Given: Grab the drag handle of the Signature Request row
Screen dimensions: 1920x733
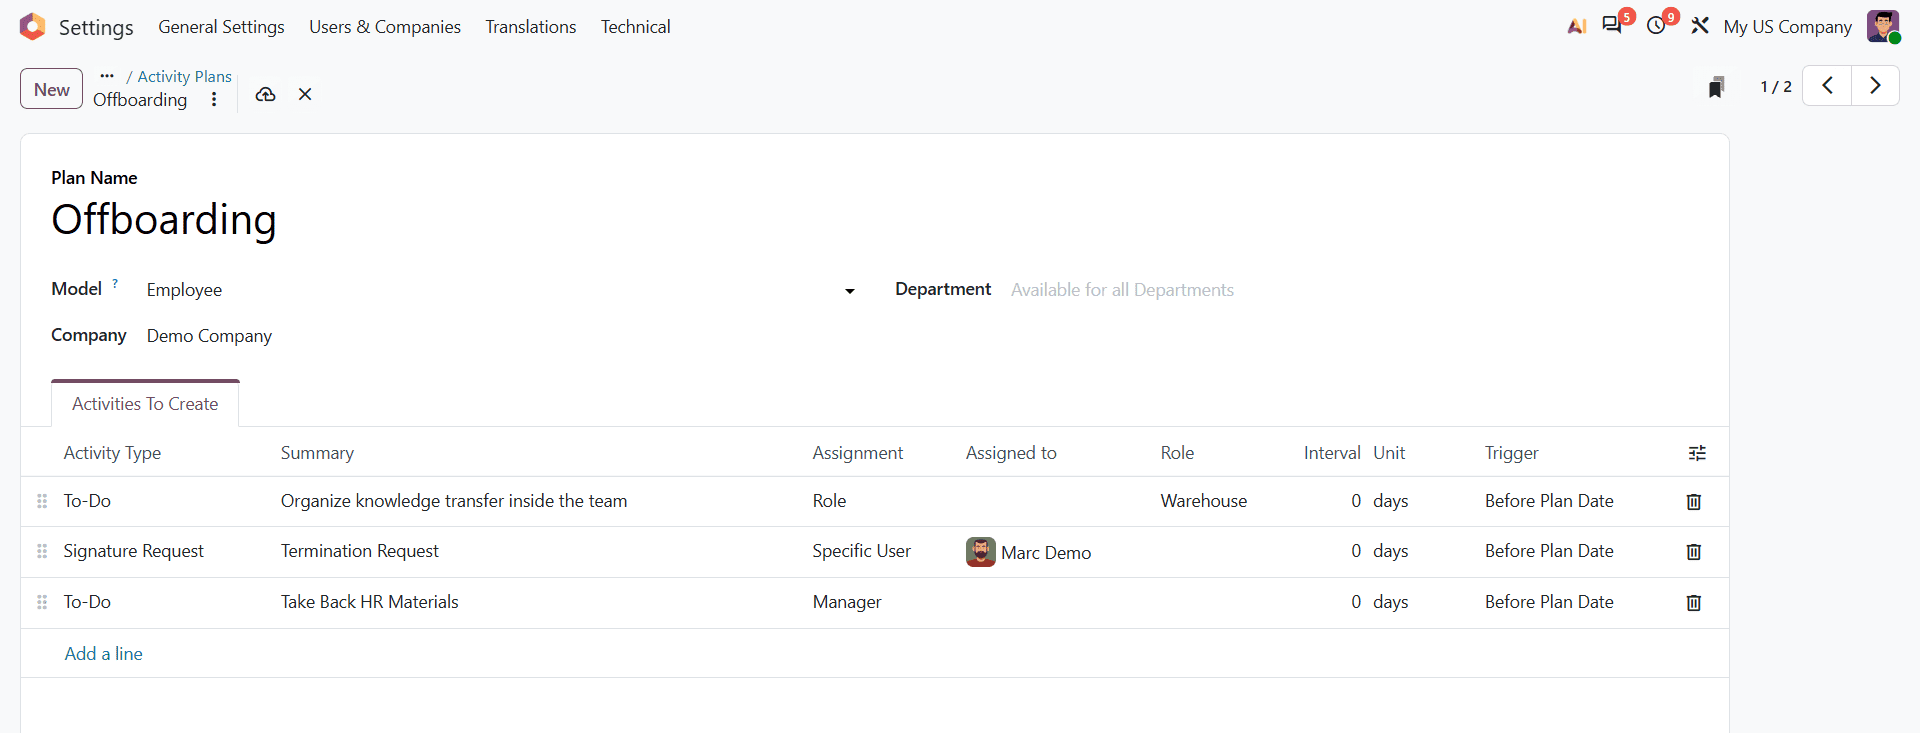Looking at the screenshot, I should tap(42, 551).
